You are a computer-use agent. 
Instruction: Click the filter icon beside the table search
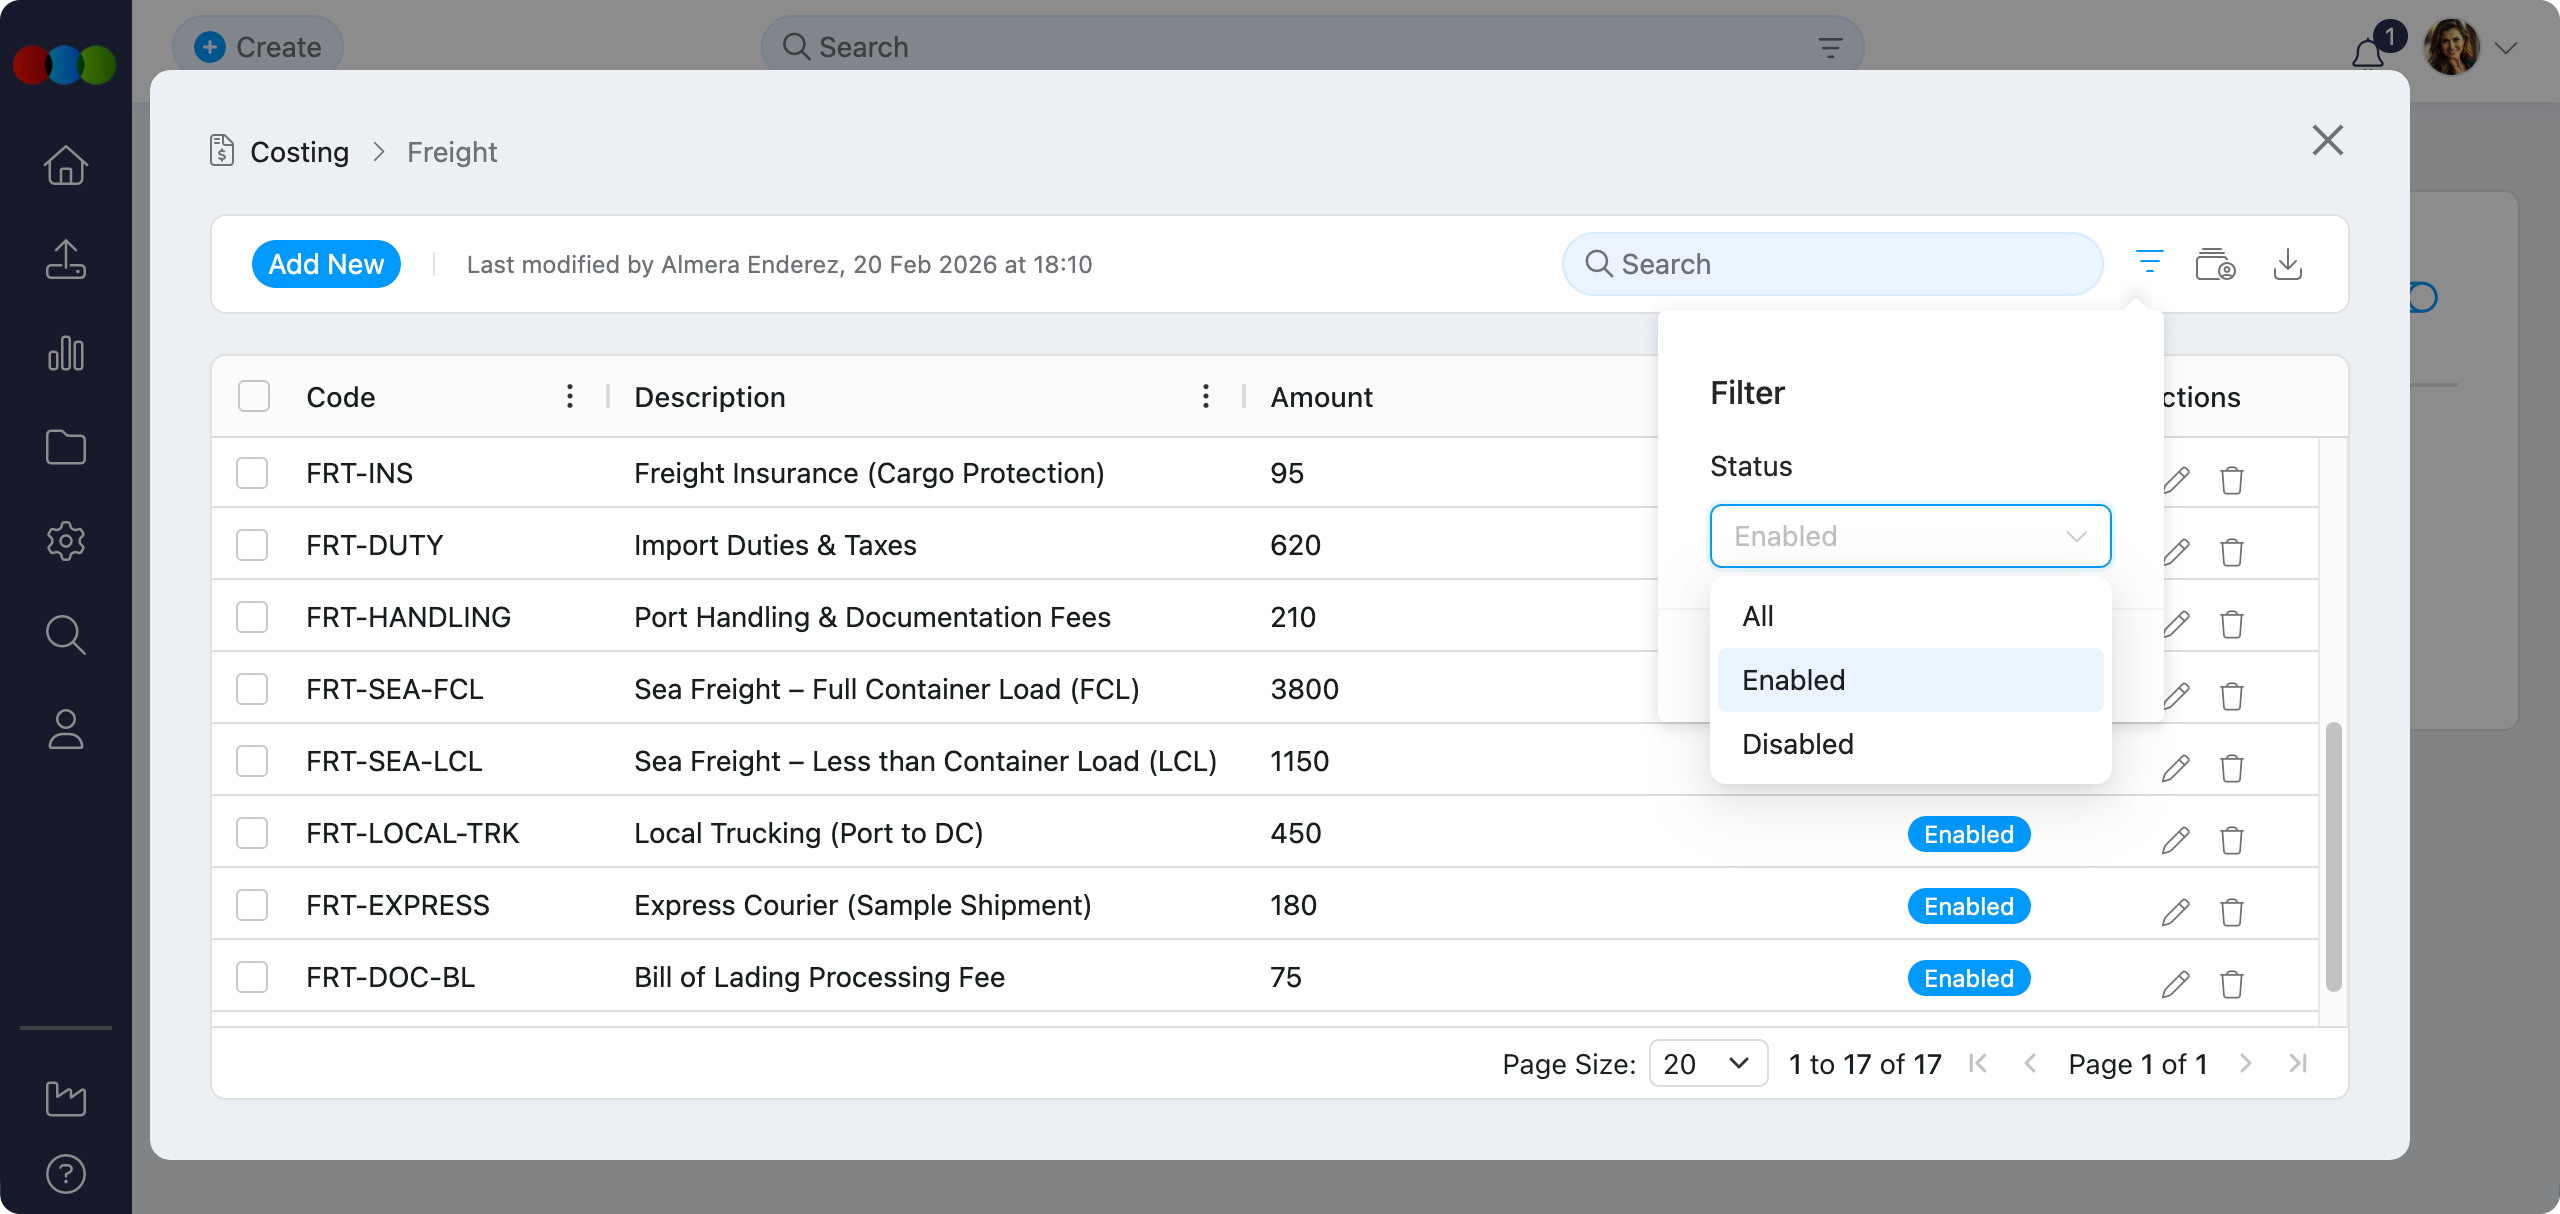click(x=2149, y=263)
